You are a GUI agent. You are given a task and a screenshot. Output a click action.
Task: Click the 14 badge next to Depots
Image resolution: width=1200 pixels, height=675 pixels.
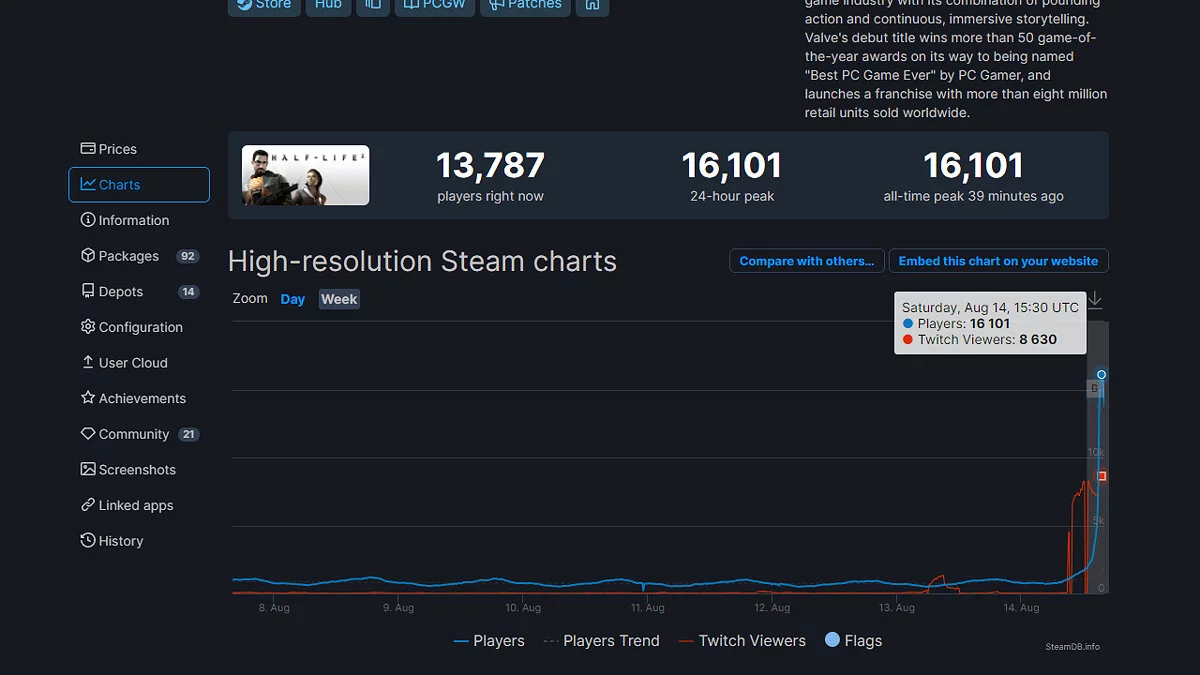[x=188, y=292]
